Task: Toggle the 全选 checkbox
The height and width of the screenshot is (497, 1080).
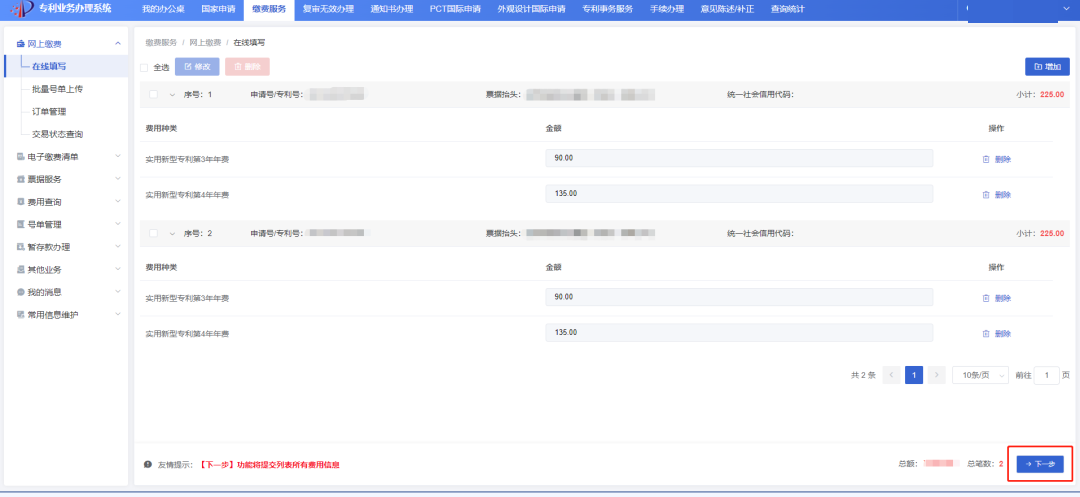Action: tap(145, 68)
